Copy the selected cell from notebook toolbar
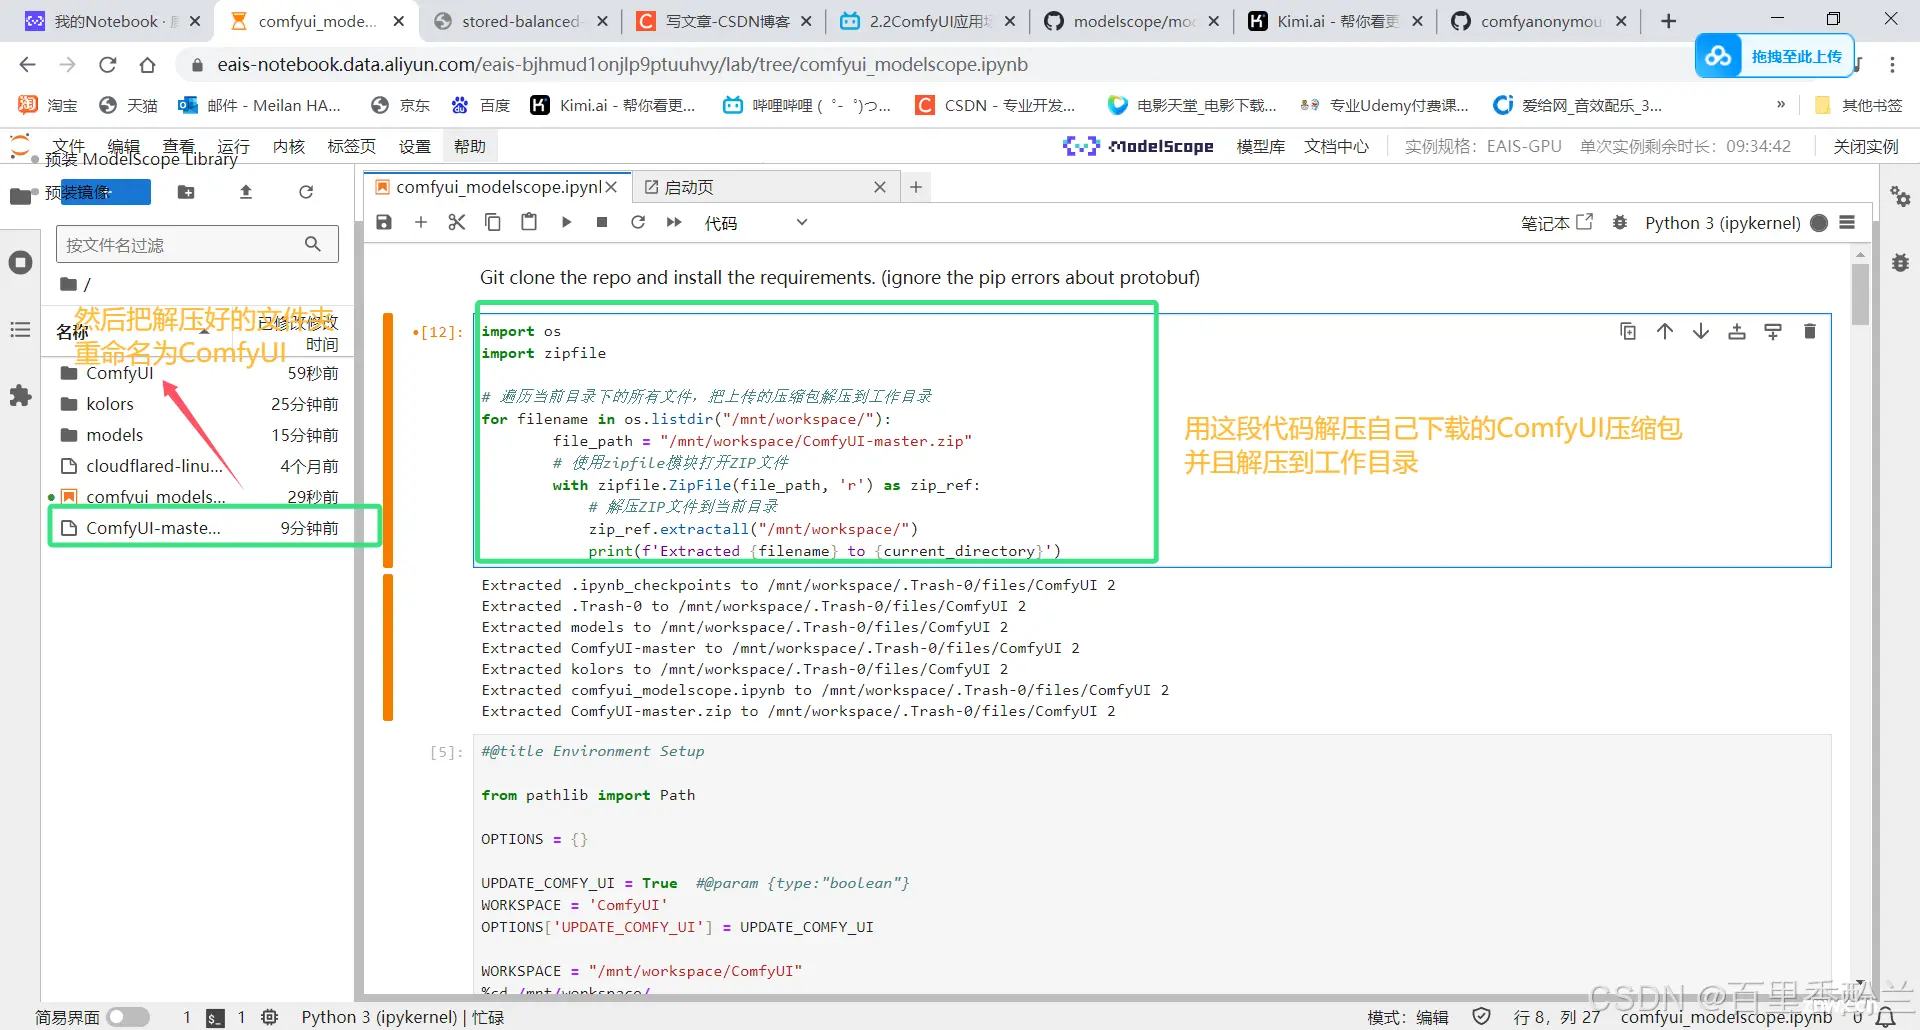This screenshot has width=1920, height=1030. click(493, 222)
